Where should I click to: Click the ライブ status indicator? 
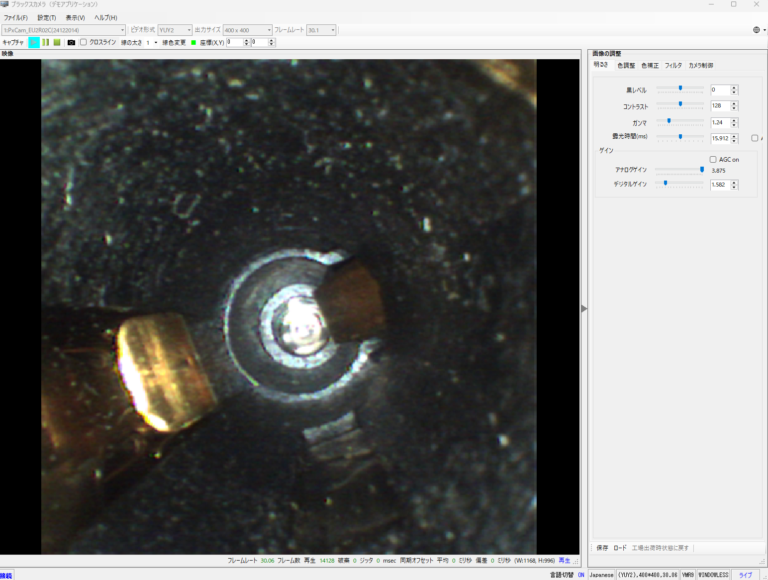click(745, 575)
